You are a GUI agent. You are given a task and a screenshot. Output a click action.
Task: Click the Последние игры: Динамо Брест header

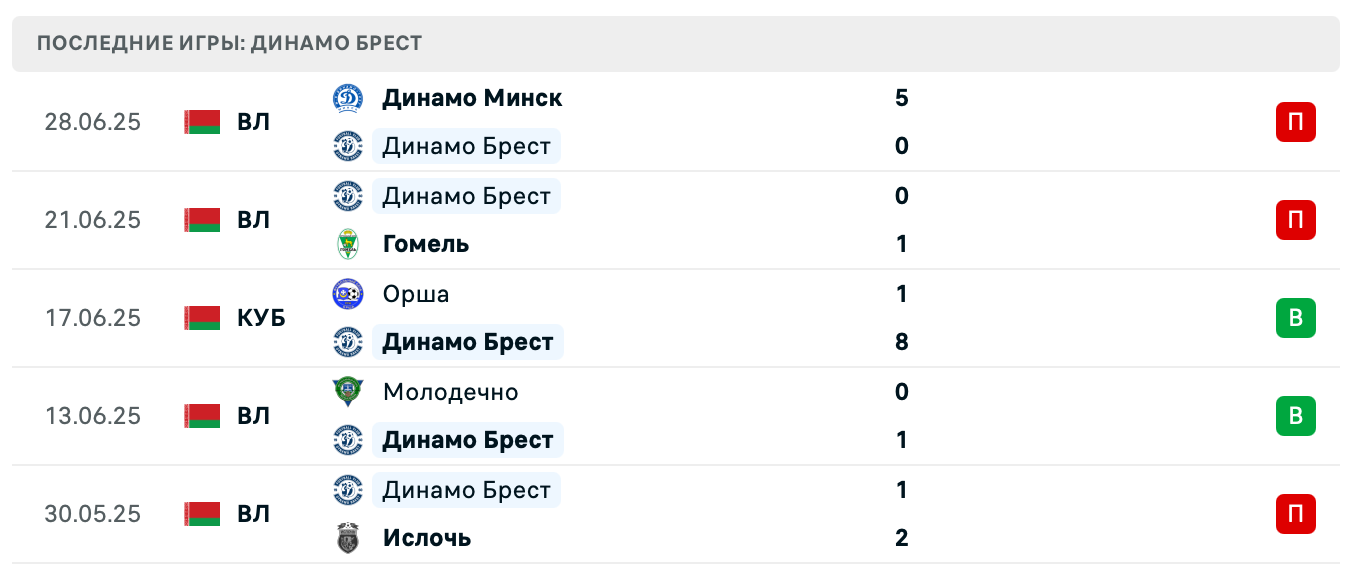(x=229, y=43)
